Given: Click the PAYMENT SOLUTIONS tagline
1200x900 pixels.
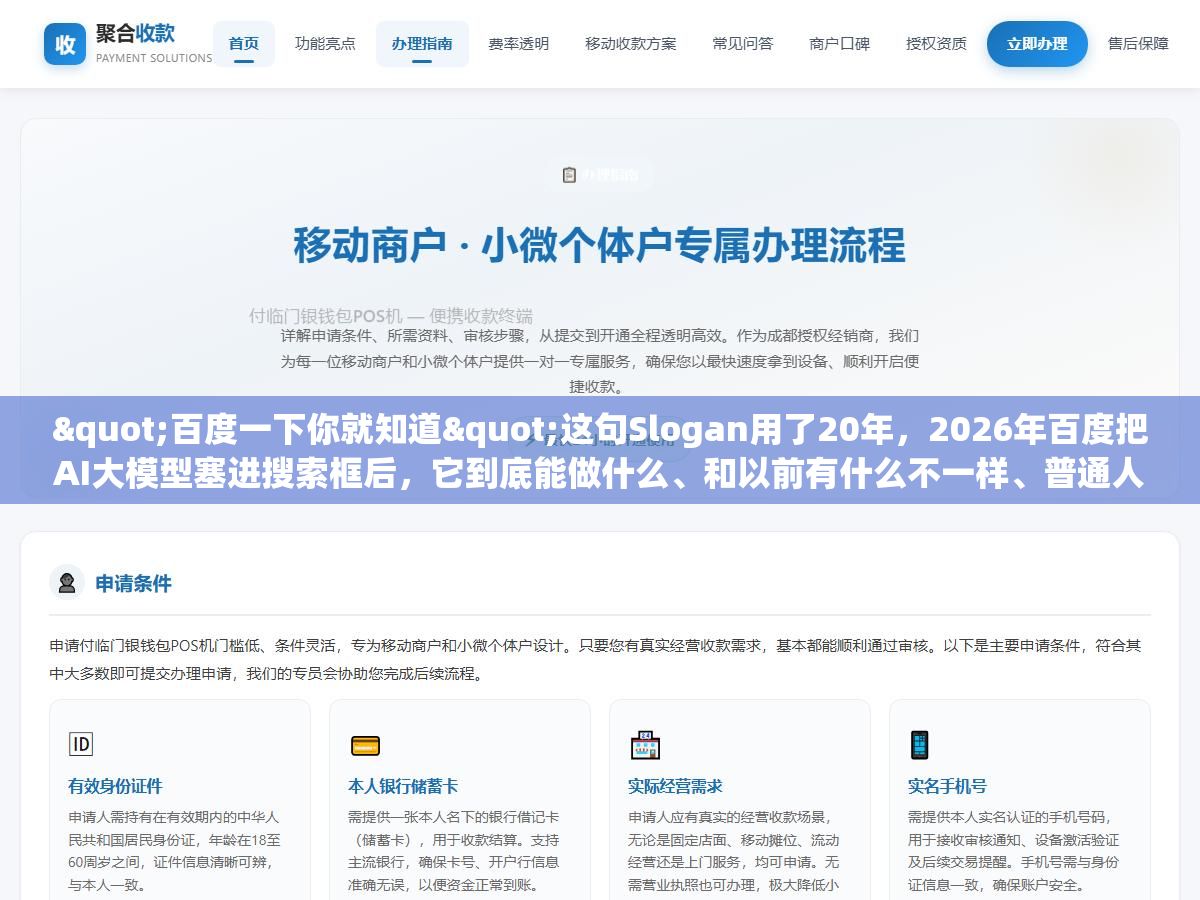Looking at the screenshot, I should click(154, 58).
